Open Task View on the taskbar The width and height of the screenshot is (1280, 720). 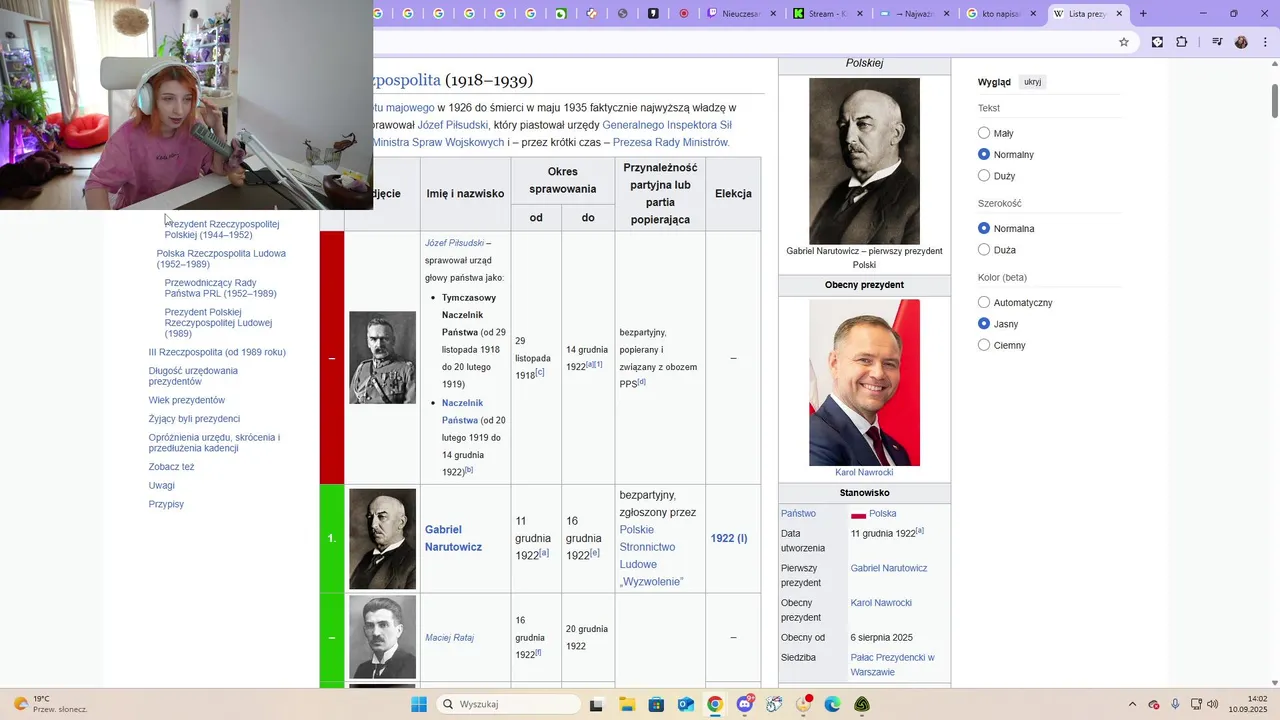(596, 704)
